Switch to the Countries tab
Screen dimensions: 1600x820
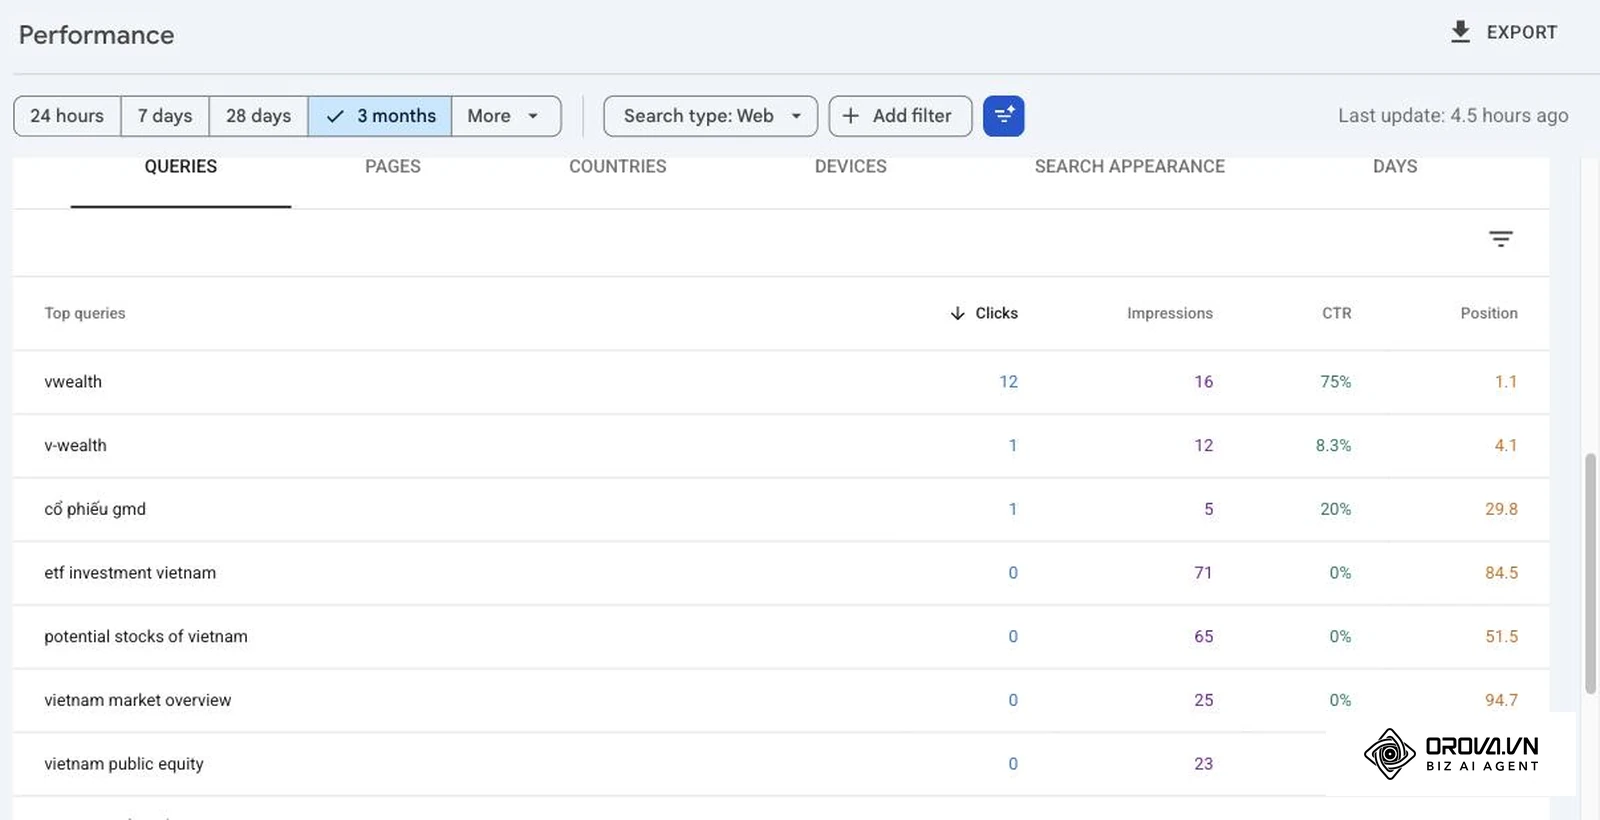pyautogui.click(x=618, y=167)
